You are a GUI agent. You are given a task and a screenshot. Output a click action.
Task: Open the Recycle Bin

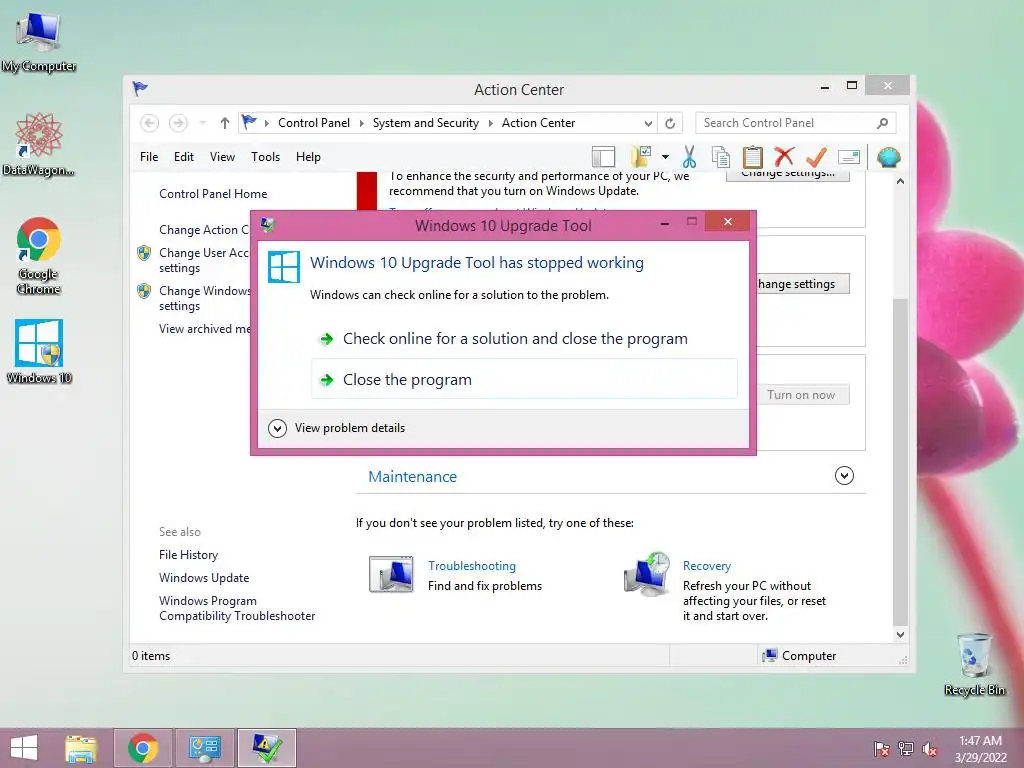(x=974, y=663)
